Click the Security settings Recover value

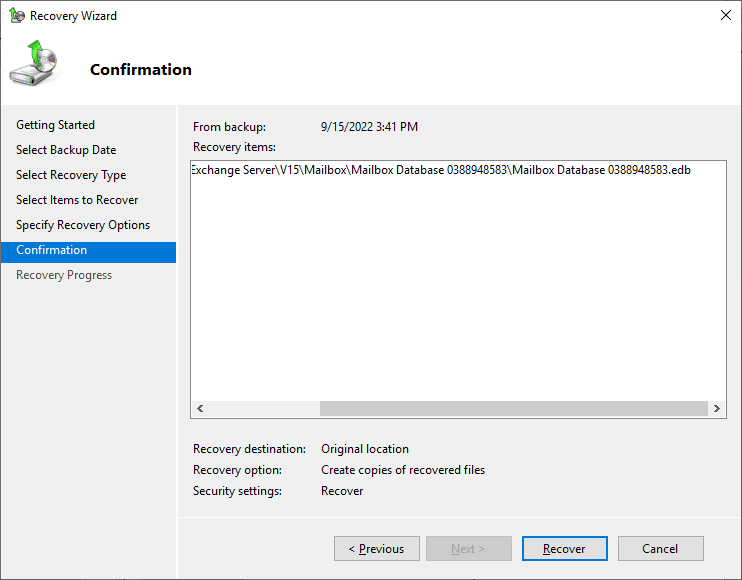342,491
